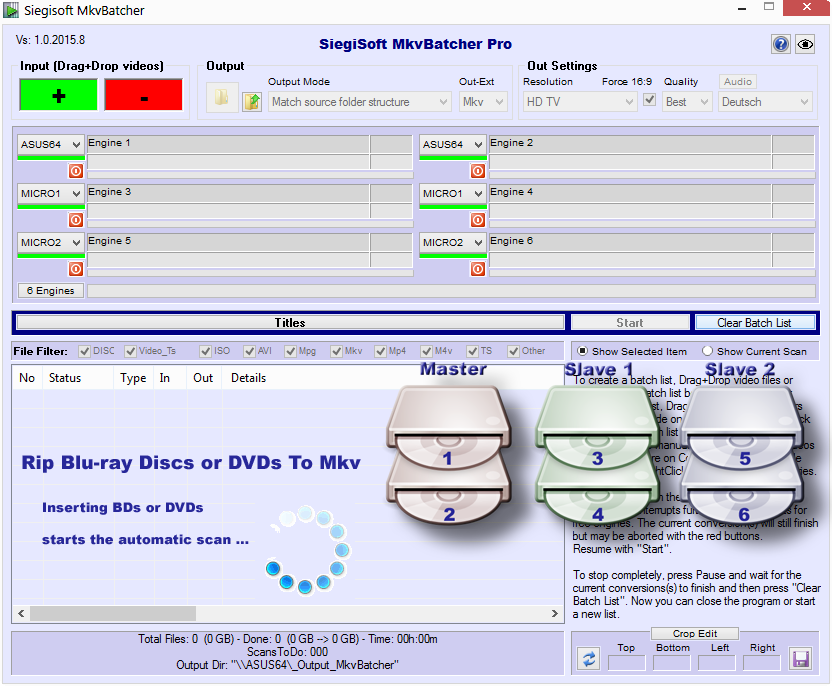Open Engine 5 host dropdown MICRO2
Screen dimensions: 832x686
click(x=51, y=242)
